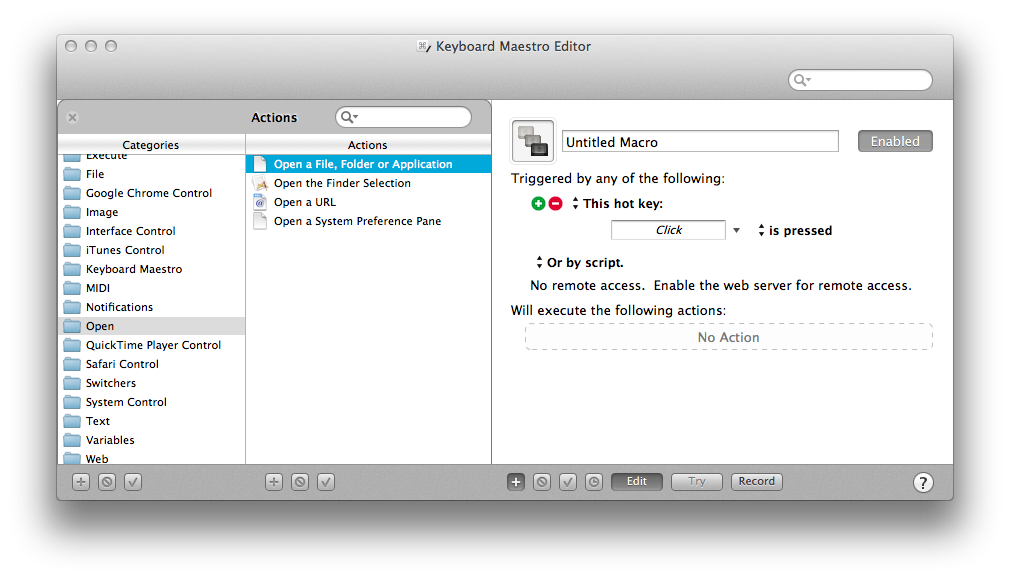Screen dimensions: 1010x579
Task: Select the Notifications category
Action: pos(152,307)
